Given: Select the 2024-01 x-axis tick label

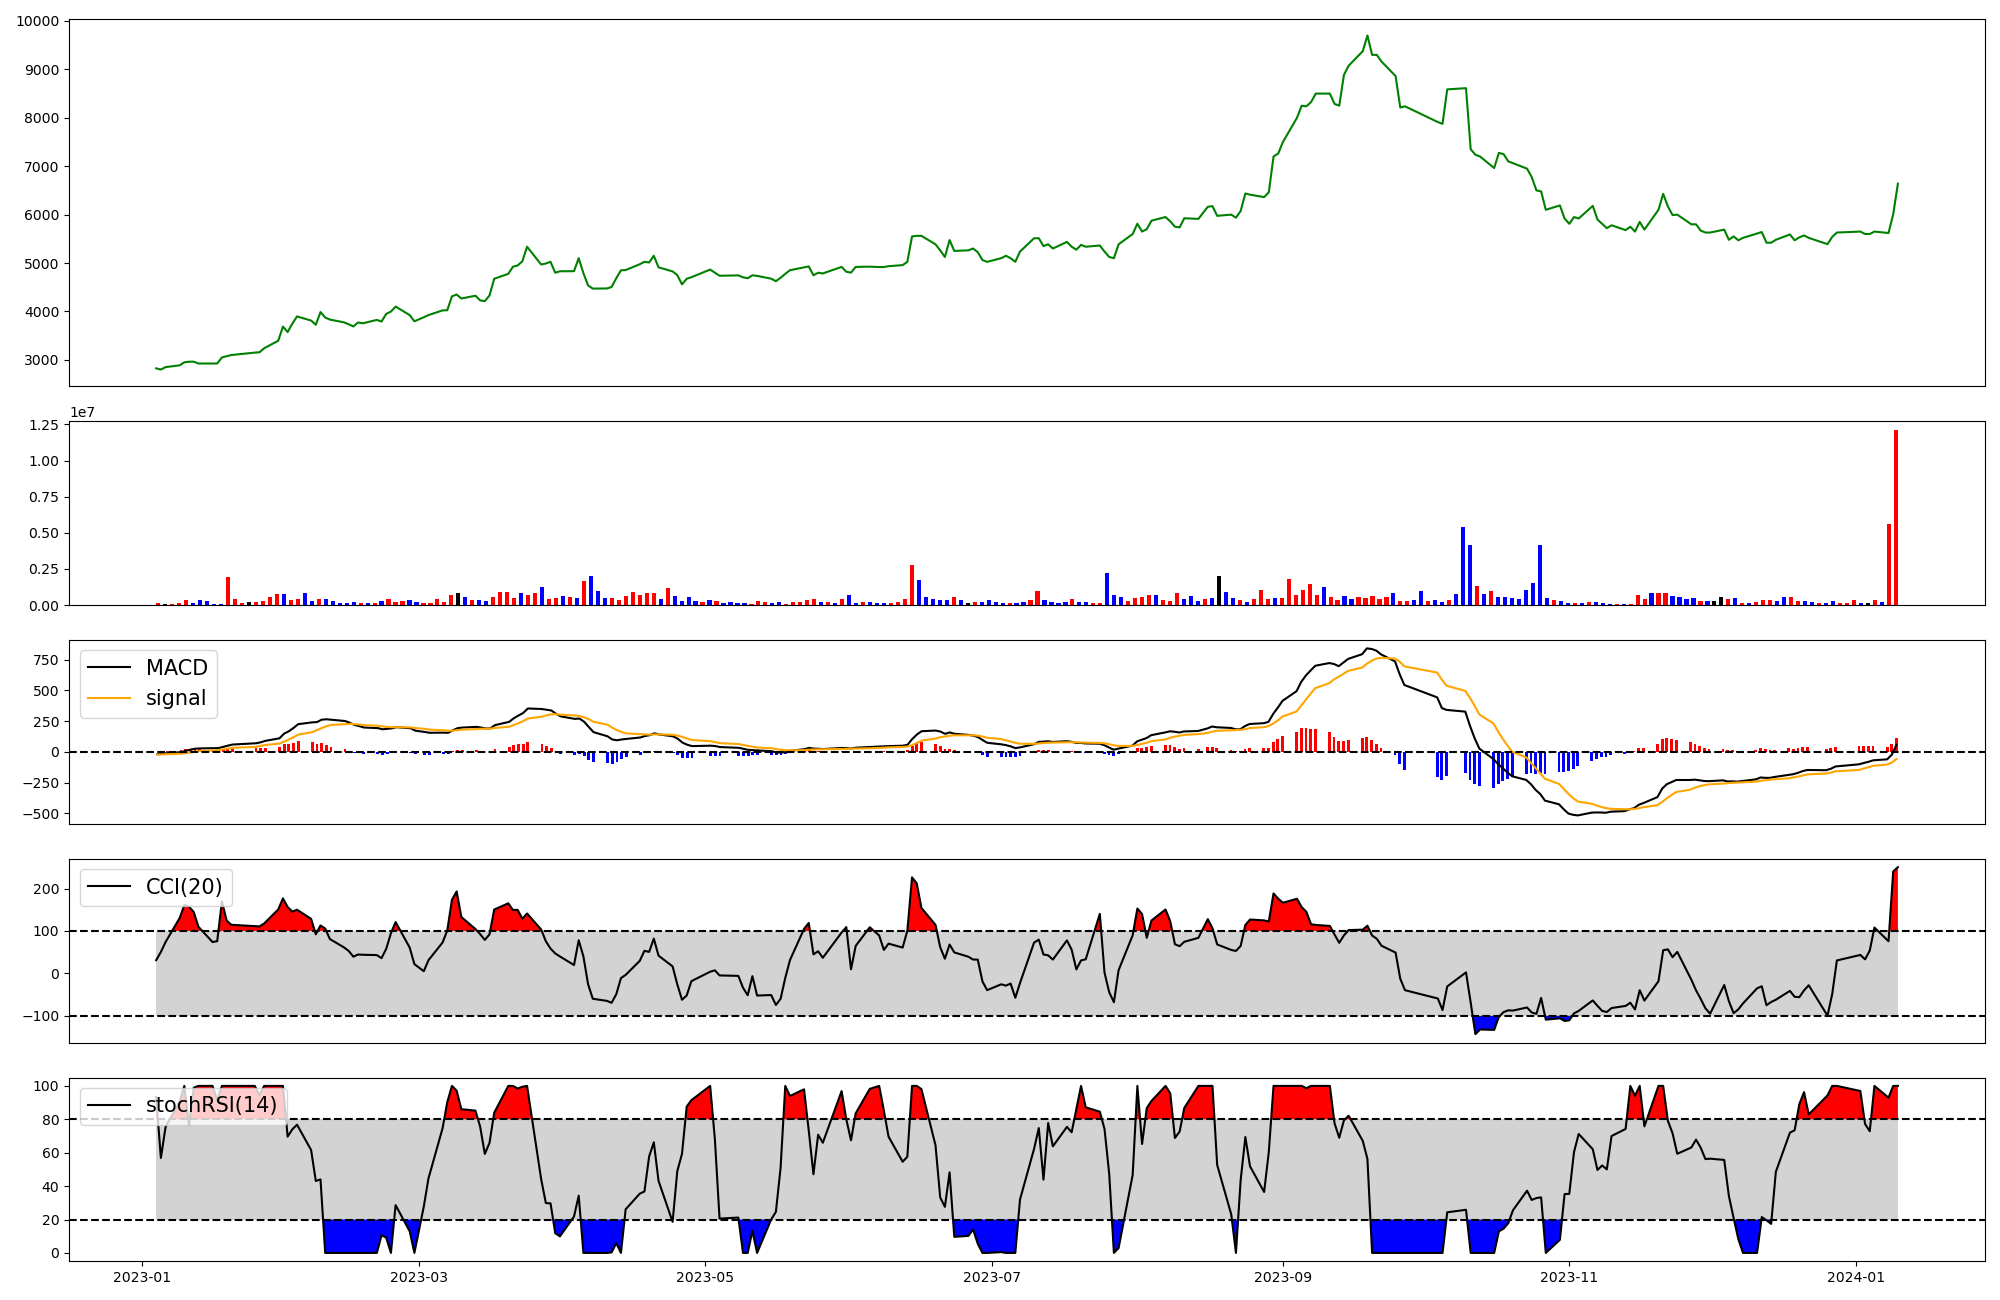Looking at the screenshot, I should (1856, 1277).
